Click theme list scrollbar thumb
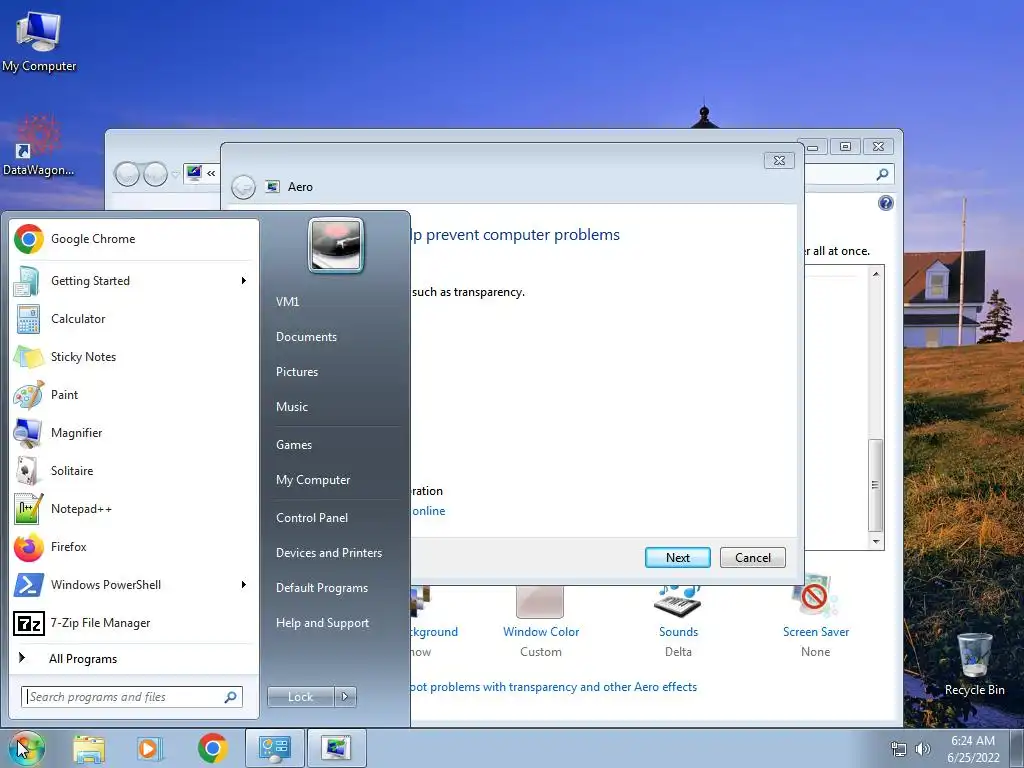1024x768 pixels. pyautogui.click(x=875, y=485)
